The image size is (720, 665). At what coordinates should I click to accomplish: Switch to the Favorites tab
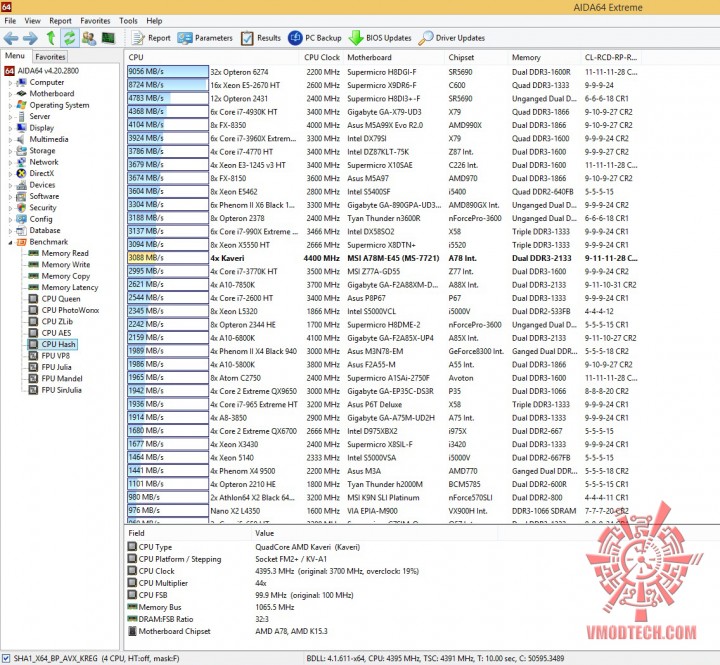50,56
